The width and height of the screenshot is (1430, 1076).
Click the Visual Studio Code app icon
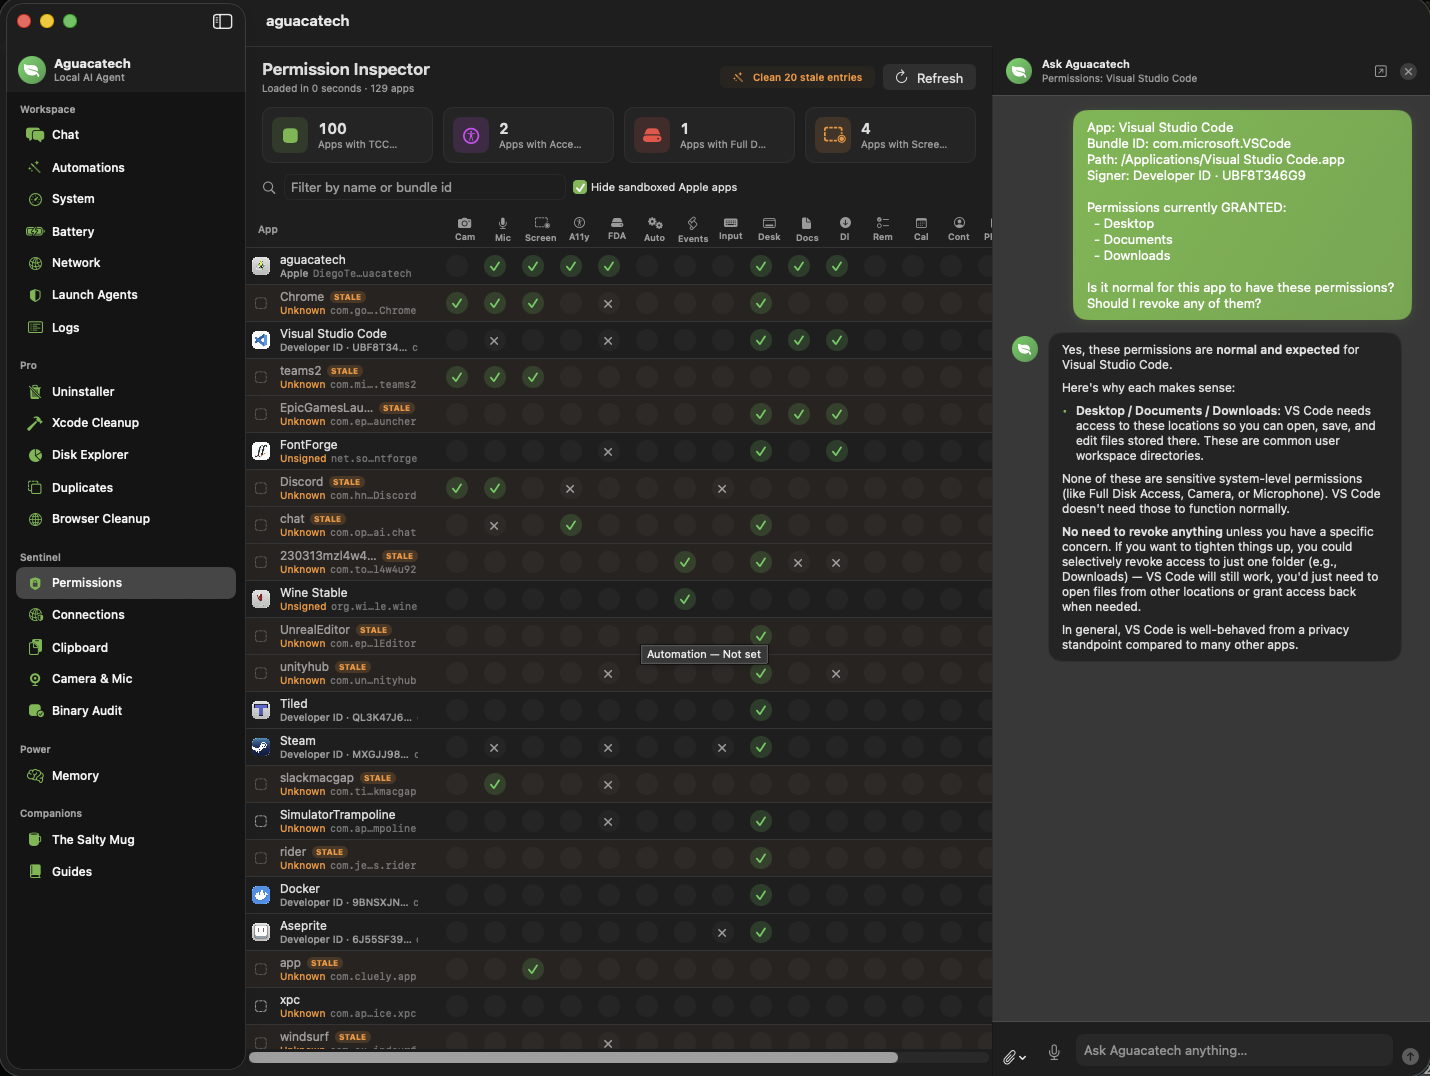(261, 340)
